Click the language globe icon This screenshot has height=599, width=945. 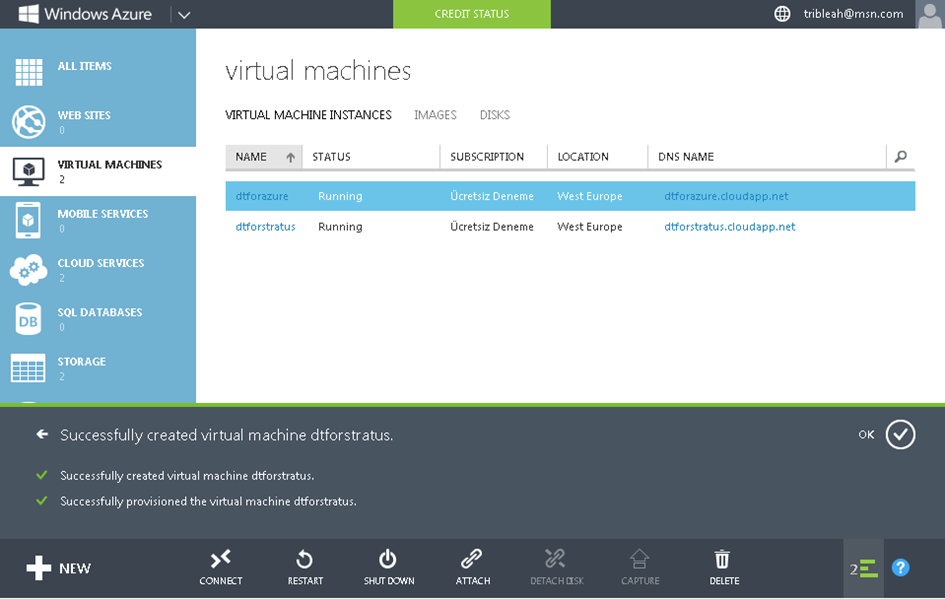click(x=782, y=14)
